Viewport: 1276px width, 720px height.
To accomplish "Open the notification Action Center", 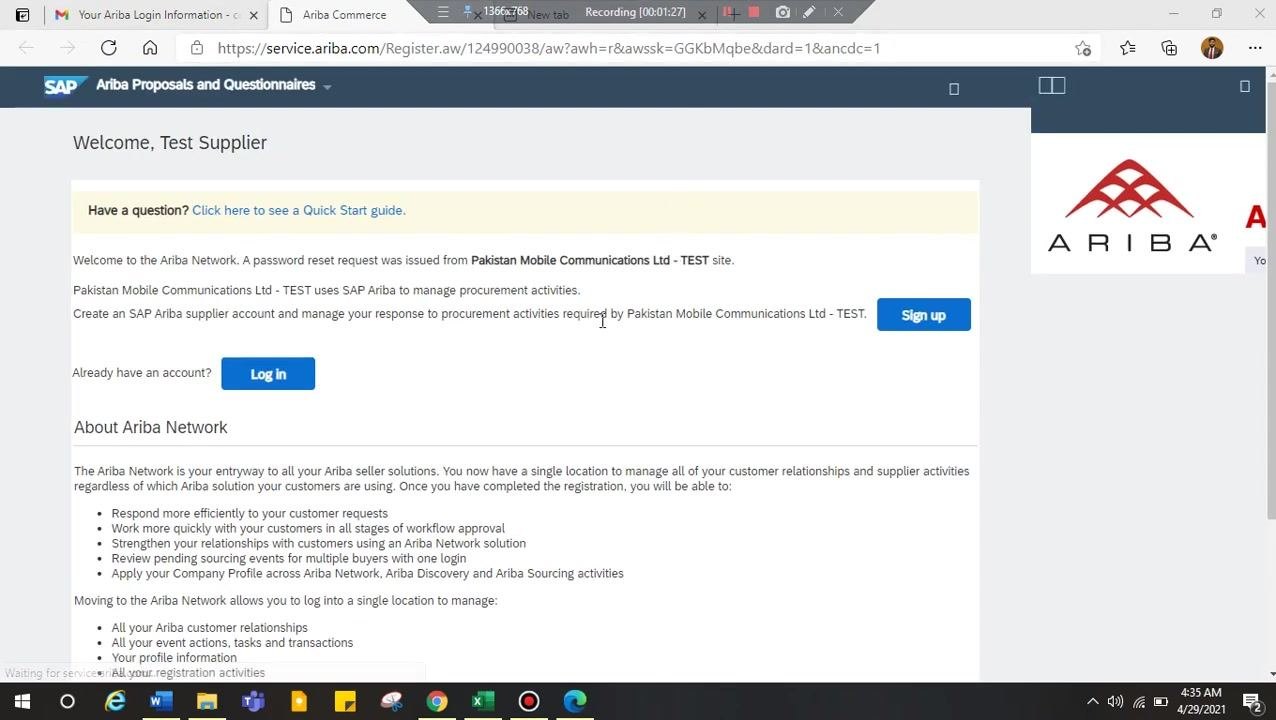I will coord(1251,702).
